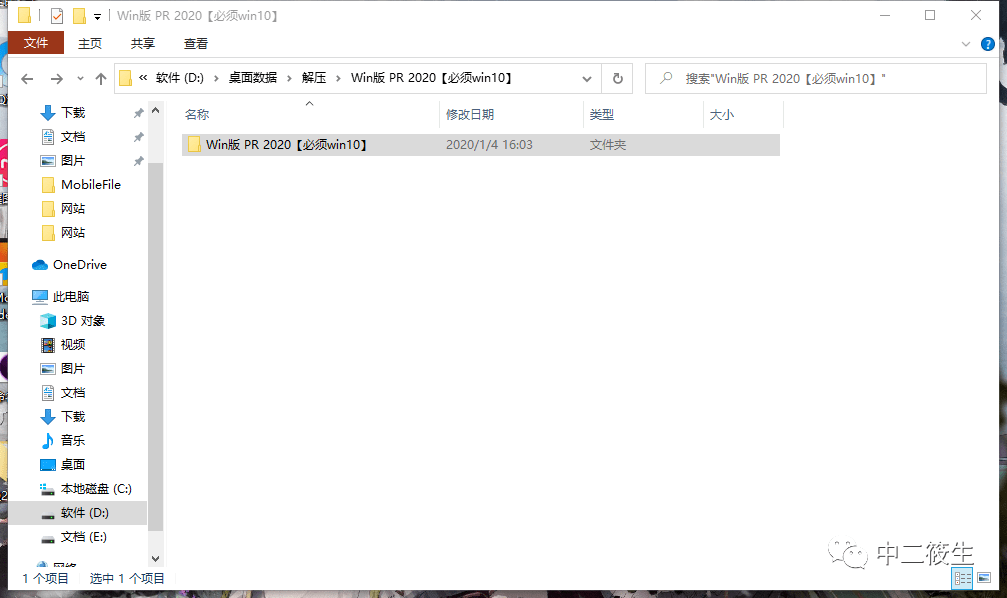Collapse the 此电脑 tree in sidebar
This screenshot has width=1007, height=598.
(x=28, y=296)
